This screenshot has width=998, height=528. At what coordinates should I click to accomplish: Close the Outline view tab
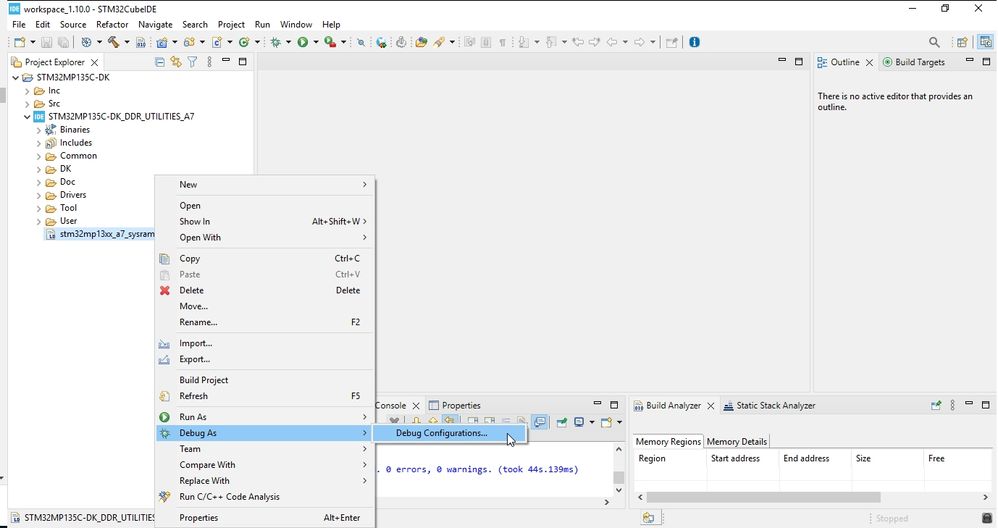[869, 62]
